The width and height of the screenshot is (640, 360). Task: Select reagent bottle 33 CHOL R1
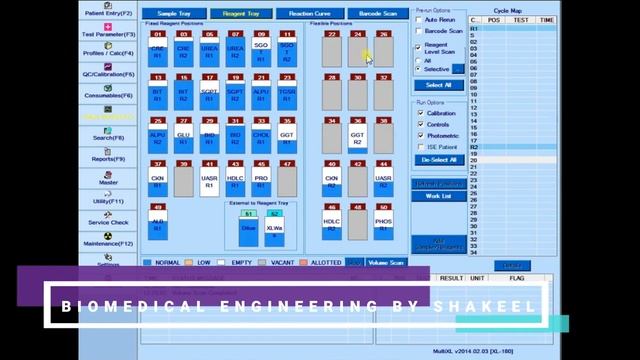(x=261, y=136)
